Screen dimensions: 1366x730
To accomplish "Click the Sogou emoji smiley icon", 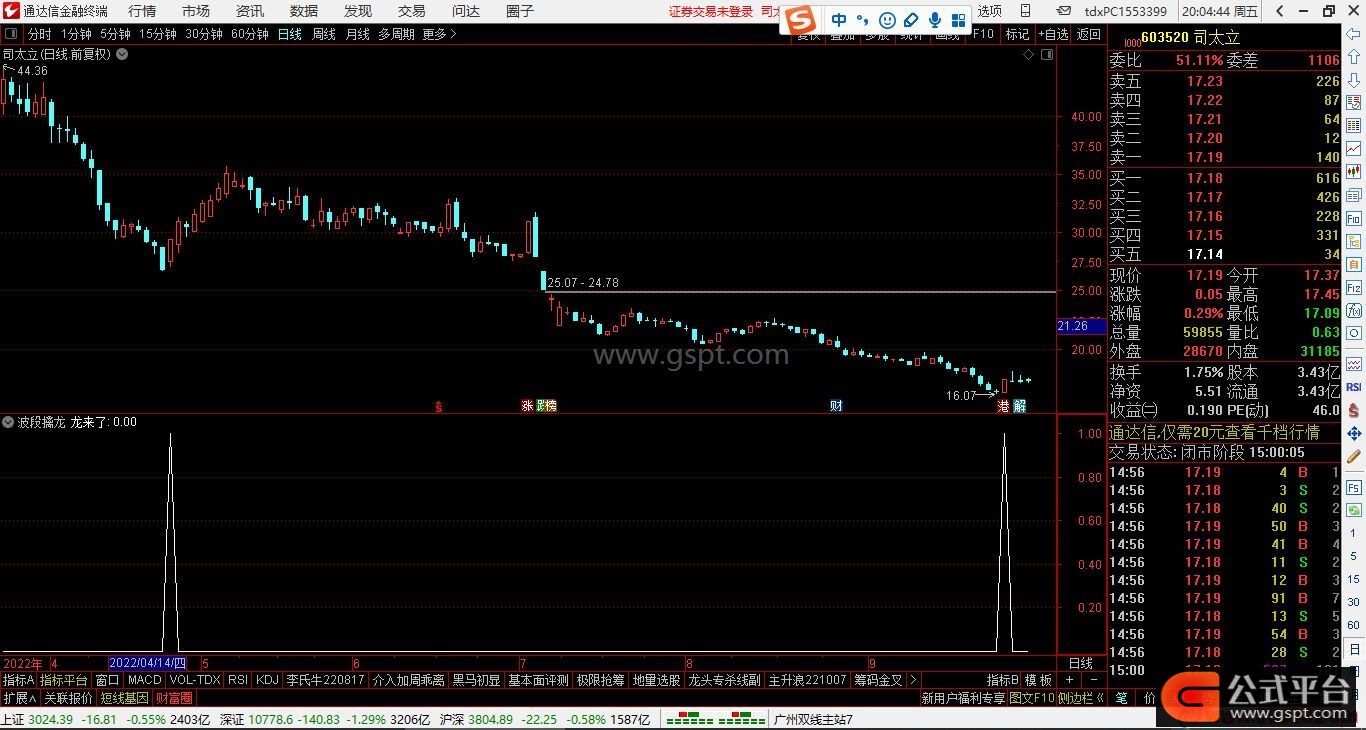I will click(887, 20).
